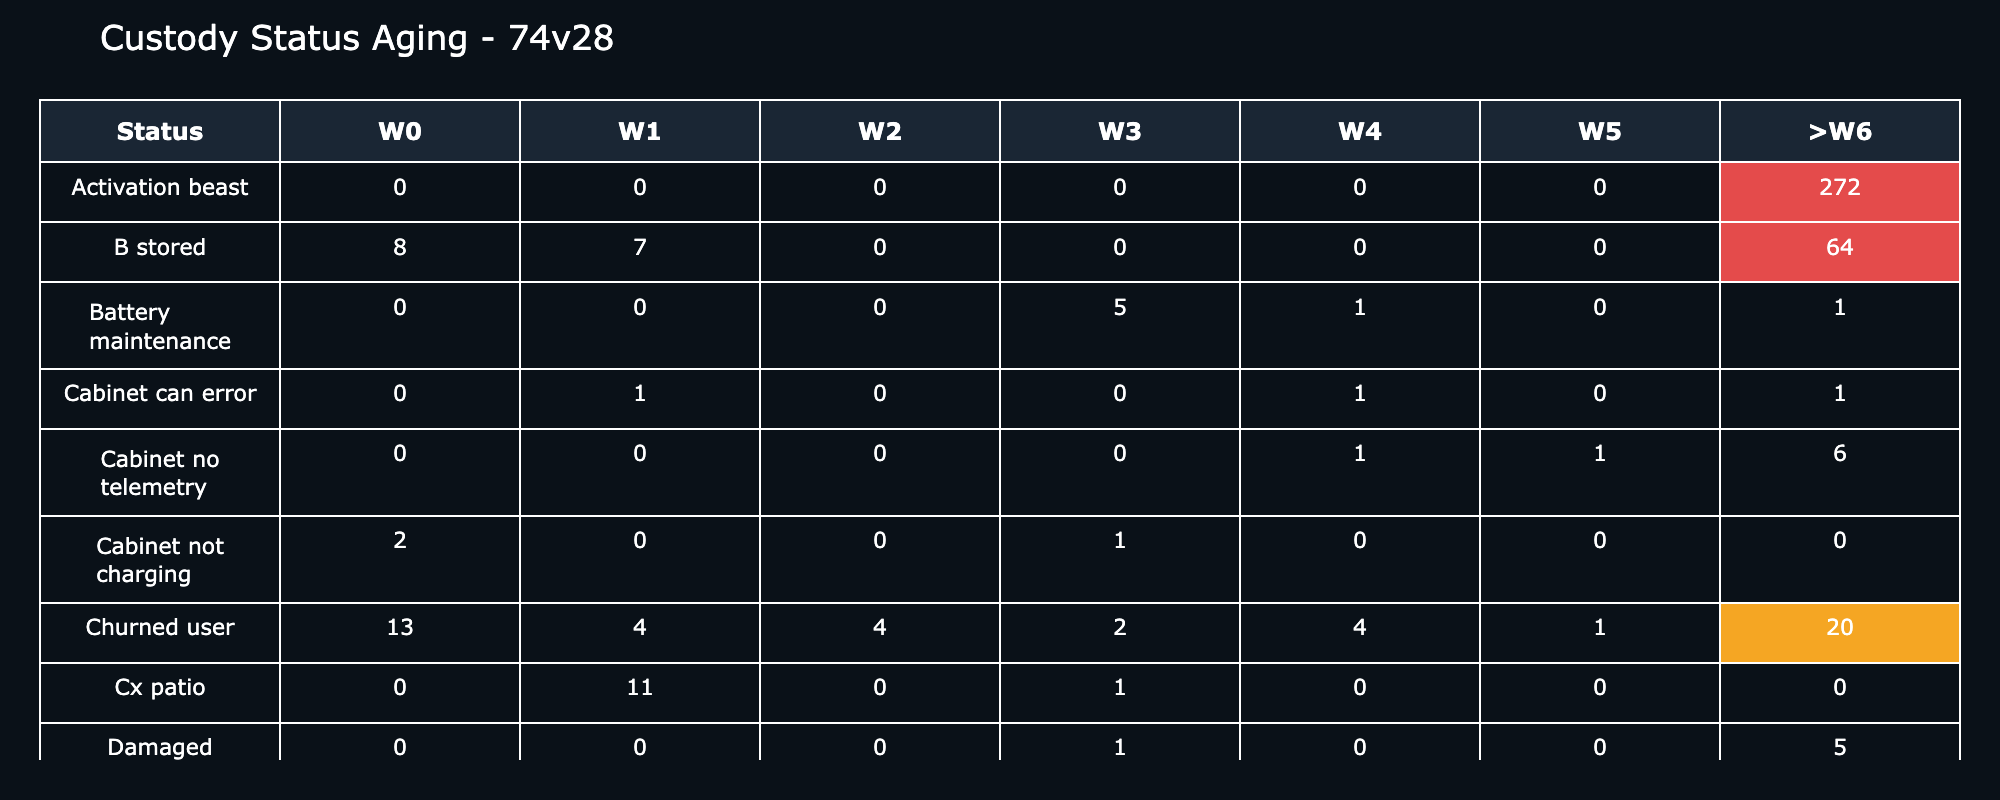Select the >W6 column header
The image size is (2000, 800).
[x=1840, y=131]
